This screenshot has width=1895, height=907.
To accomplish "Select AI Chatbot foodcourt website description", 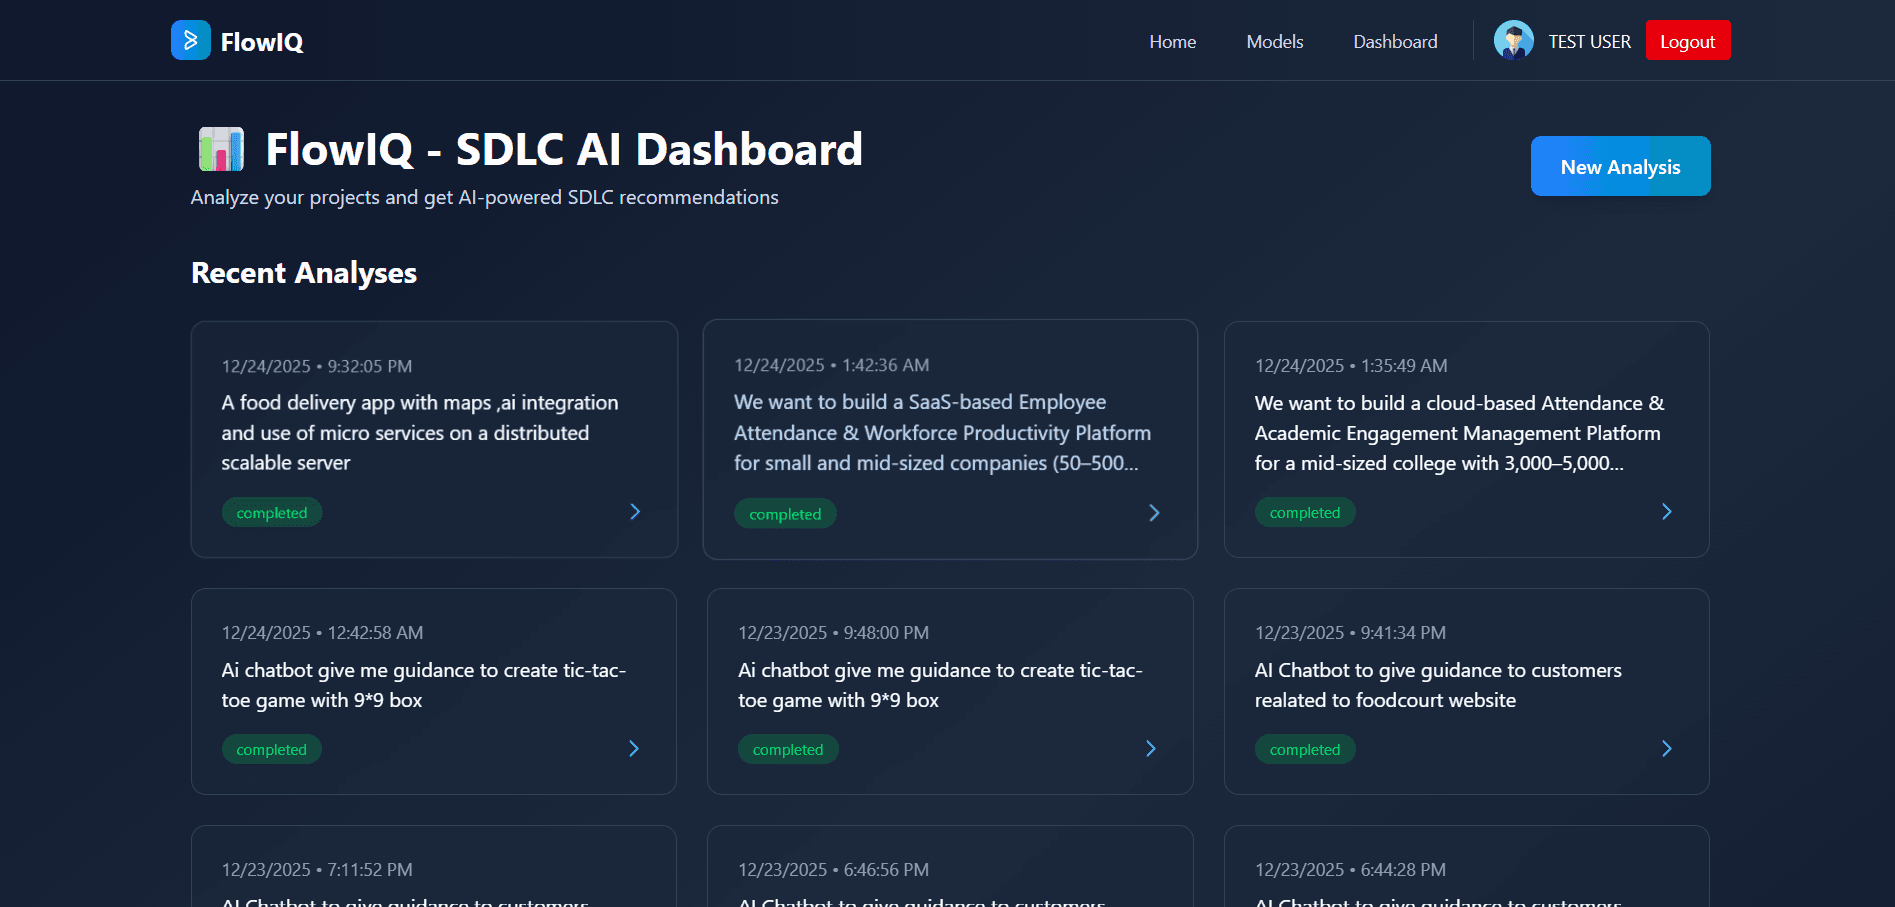I will coord(1438,685).
